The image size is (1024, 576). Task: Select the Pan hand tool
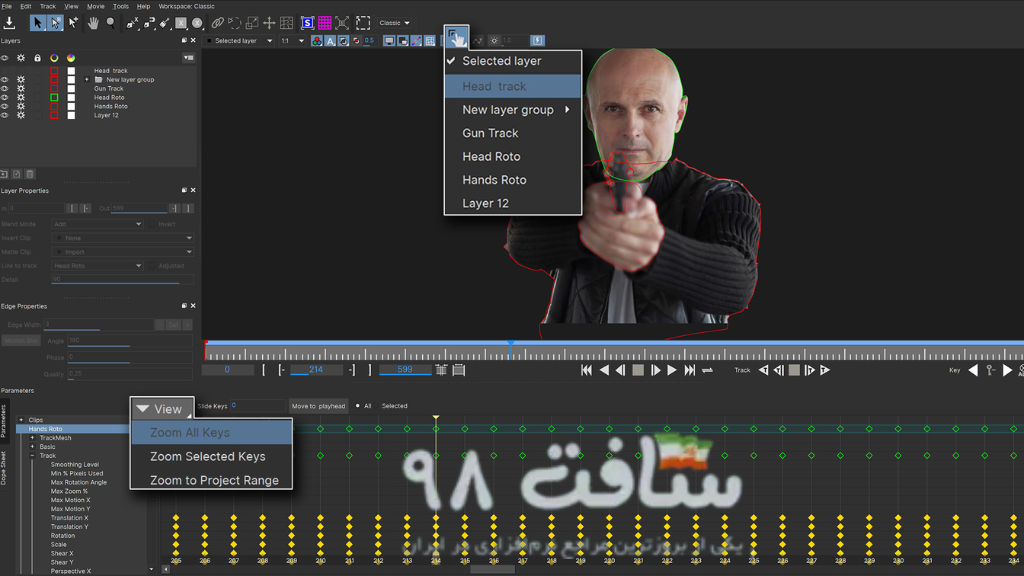[93, 23]
